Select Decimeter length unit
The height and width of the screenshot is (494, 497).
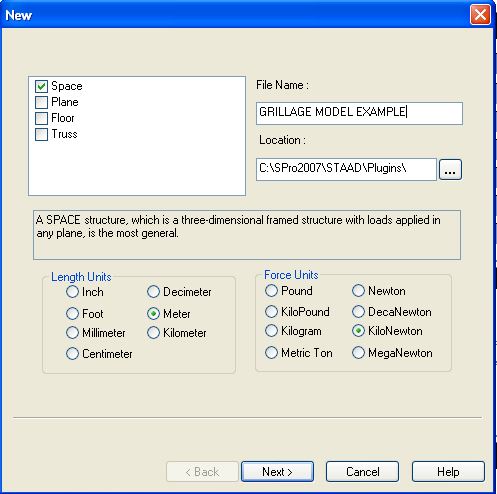[153, 292]
